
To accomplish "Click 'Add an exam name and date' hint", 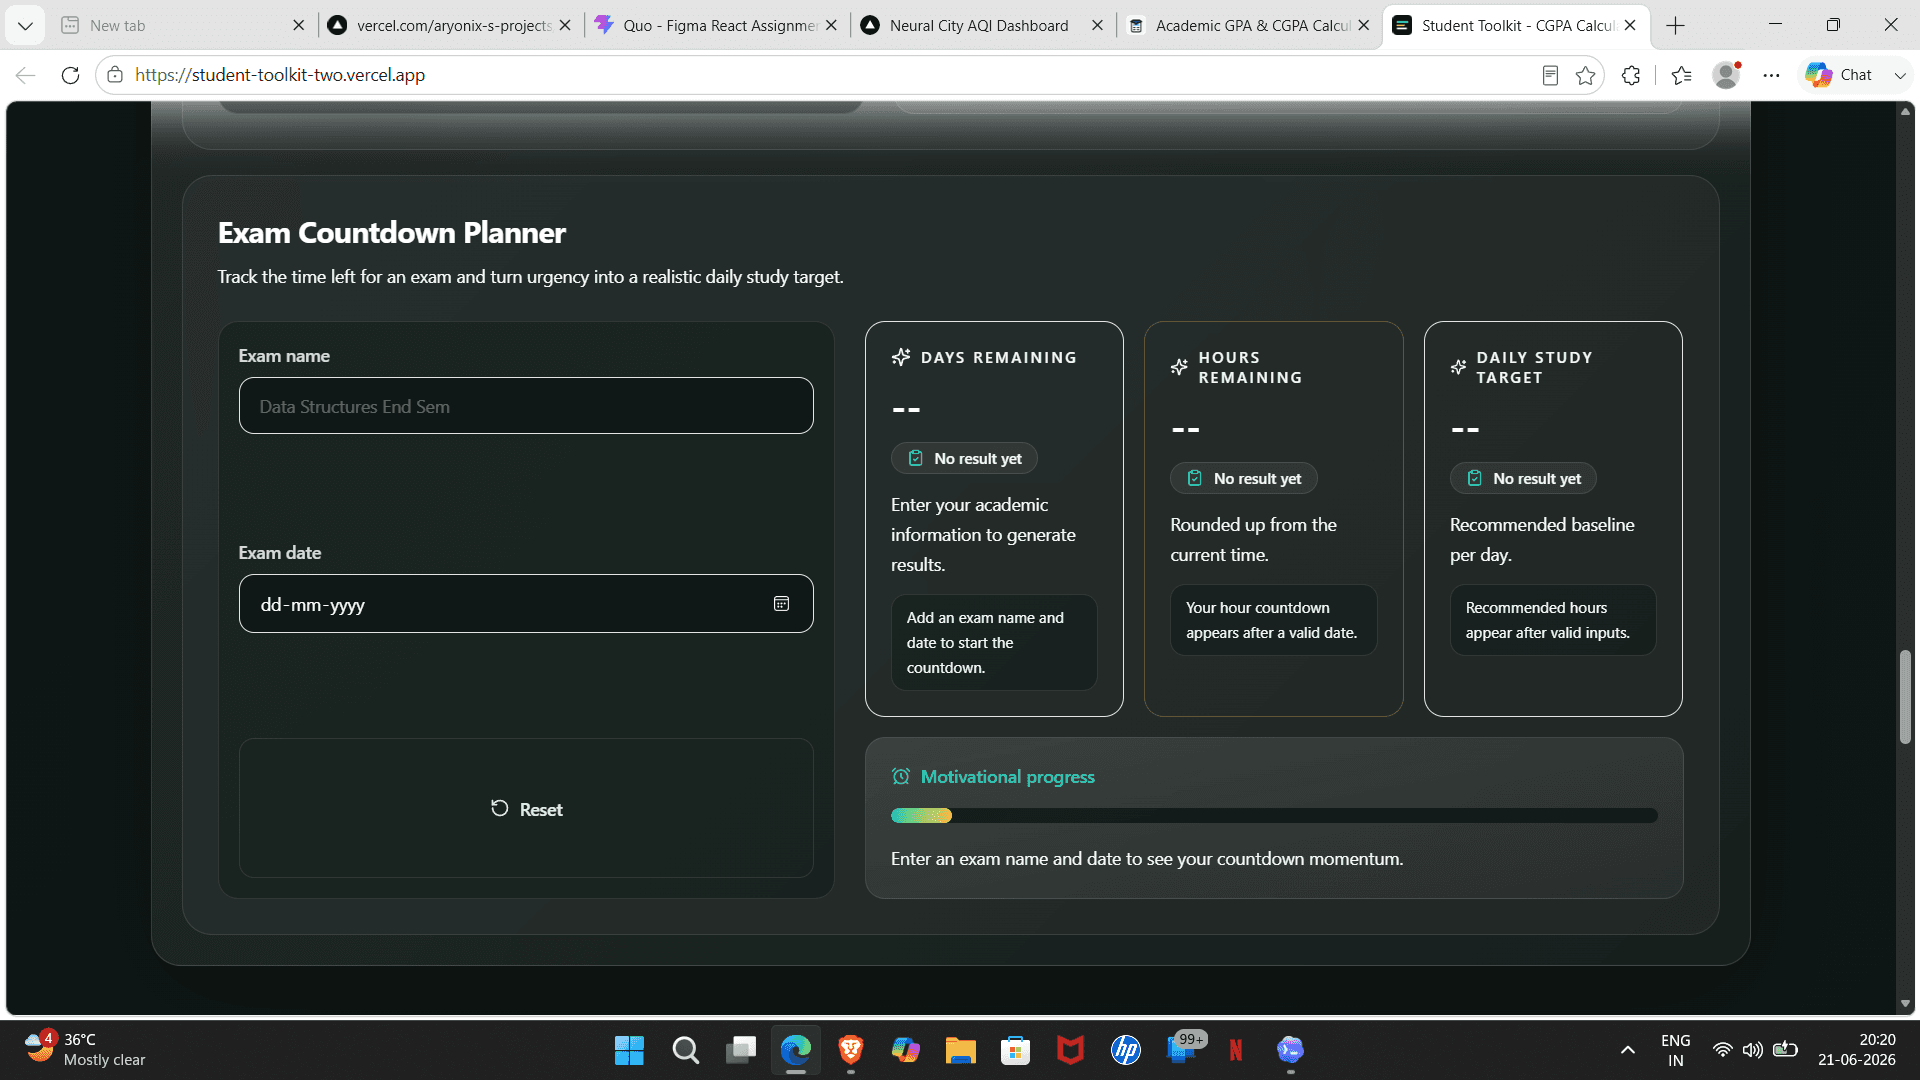I will pos(994,642).
